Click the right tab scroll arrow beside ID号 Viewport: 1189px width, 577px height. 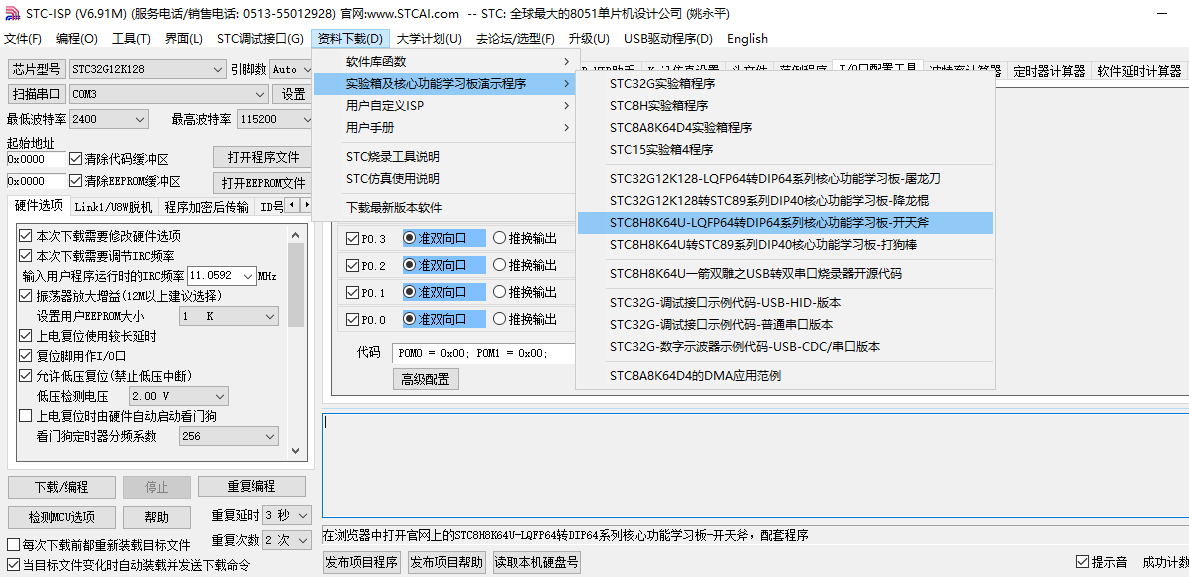(x=306, y=205)
